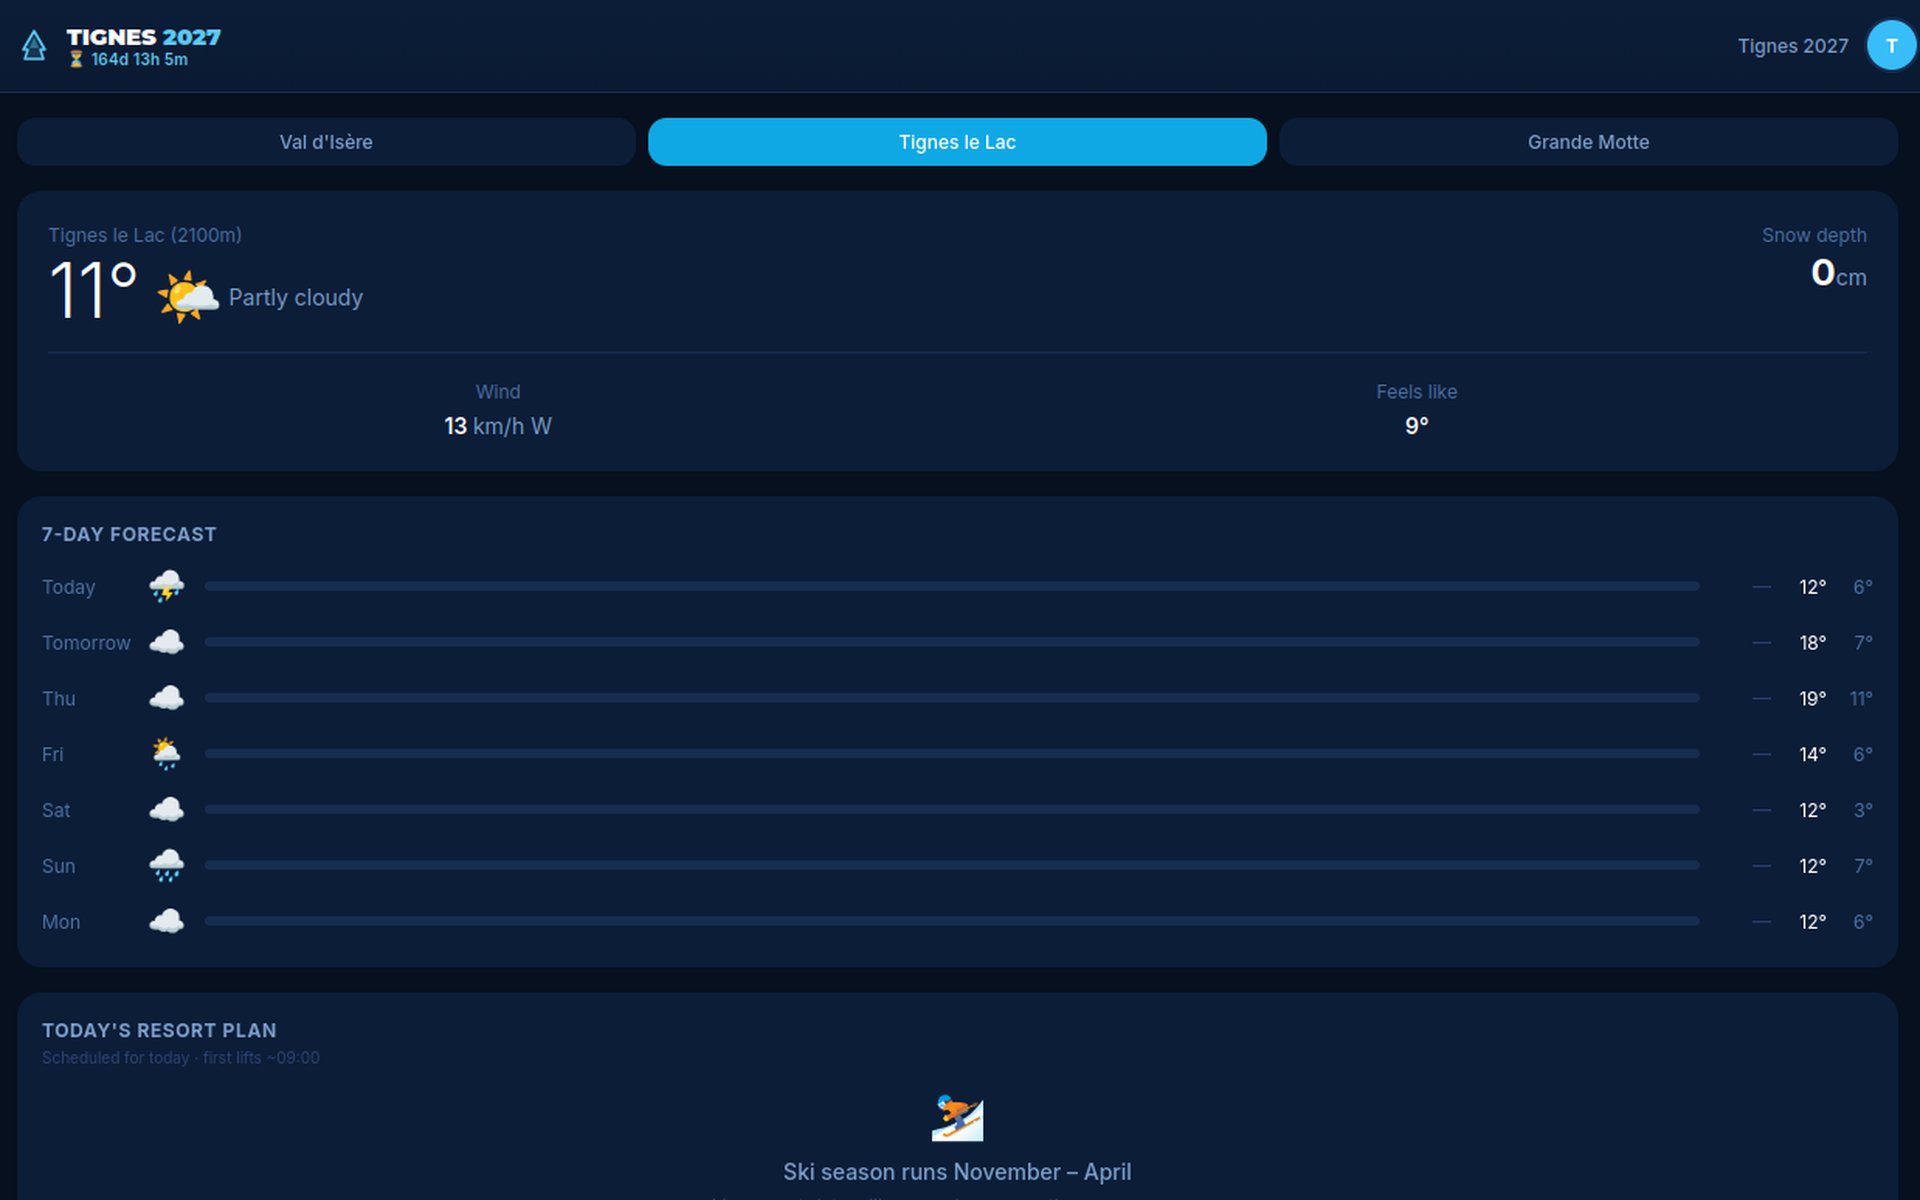Click the Partly cloudy condition text
1920x1200 pixels.
(296, 298)
